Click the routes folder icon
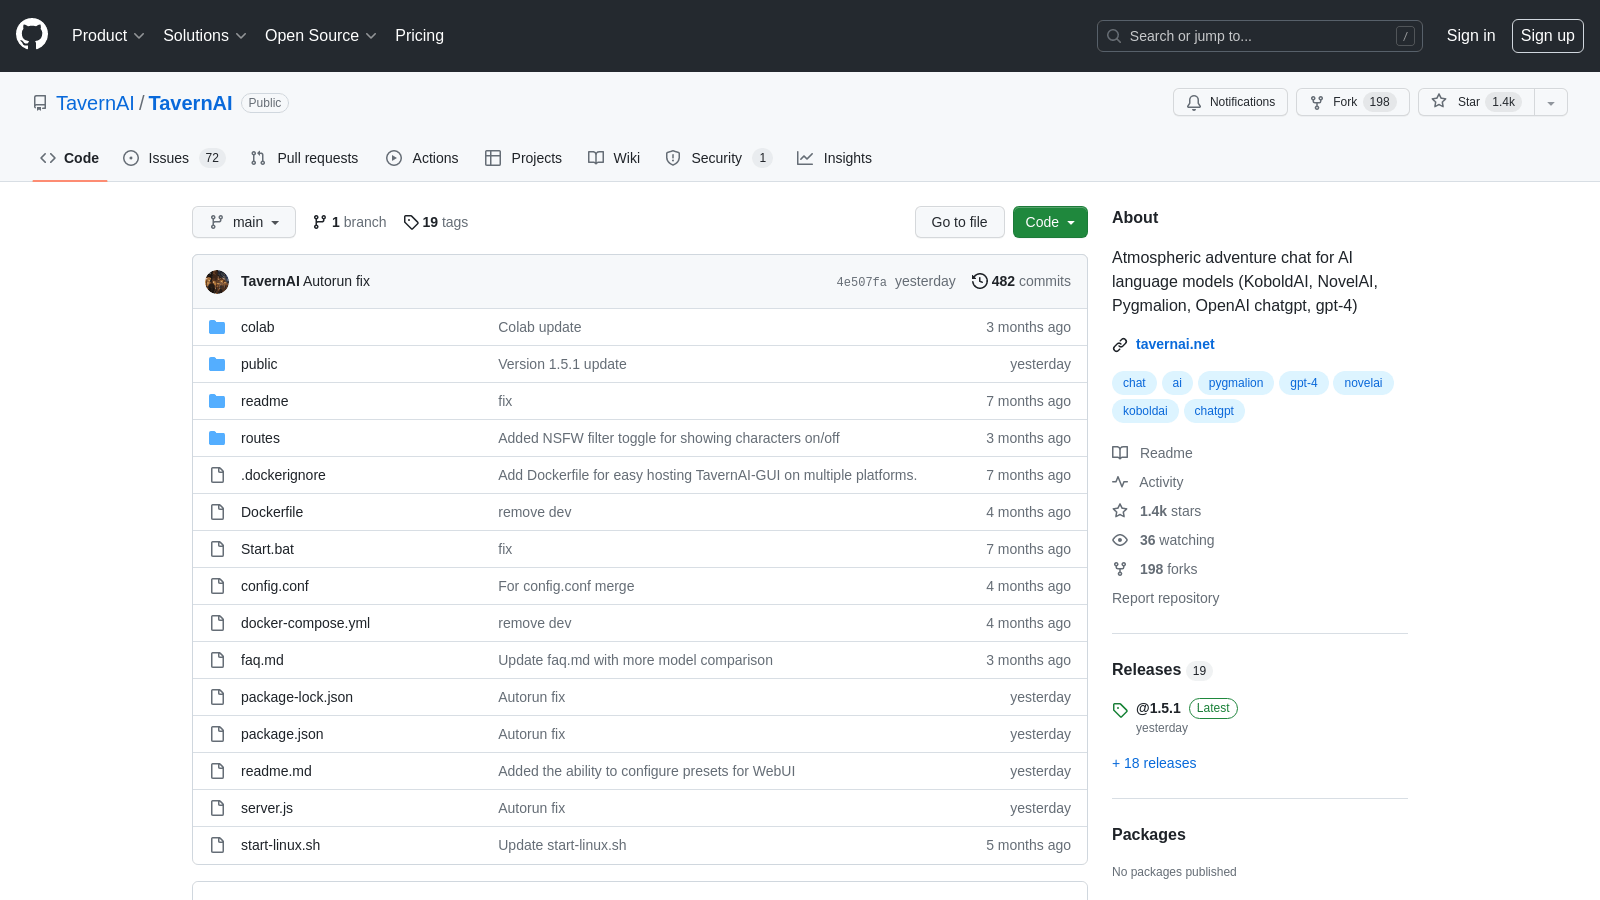Viewport: 1600px width, 900px height. click(217, 438)
